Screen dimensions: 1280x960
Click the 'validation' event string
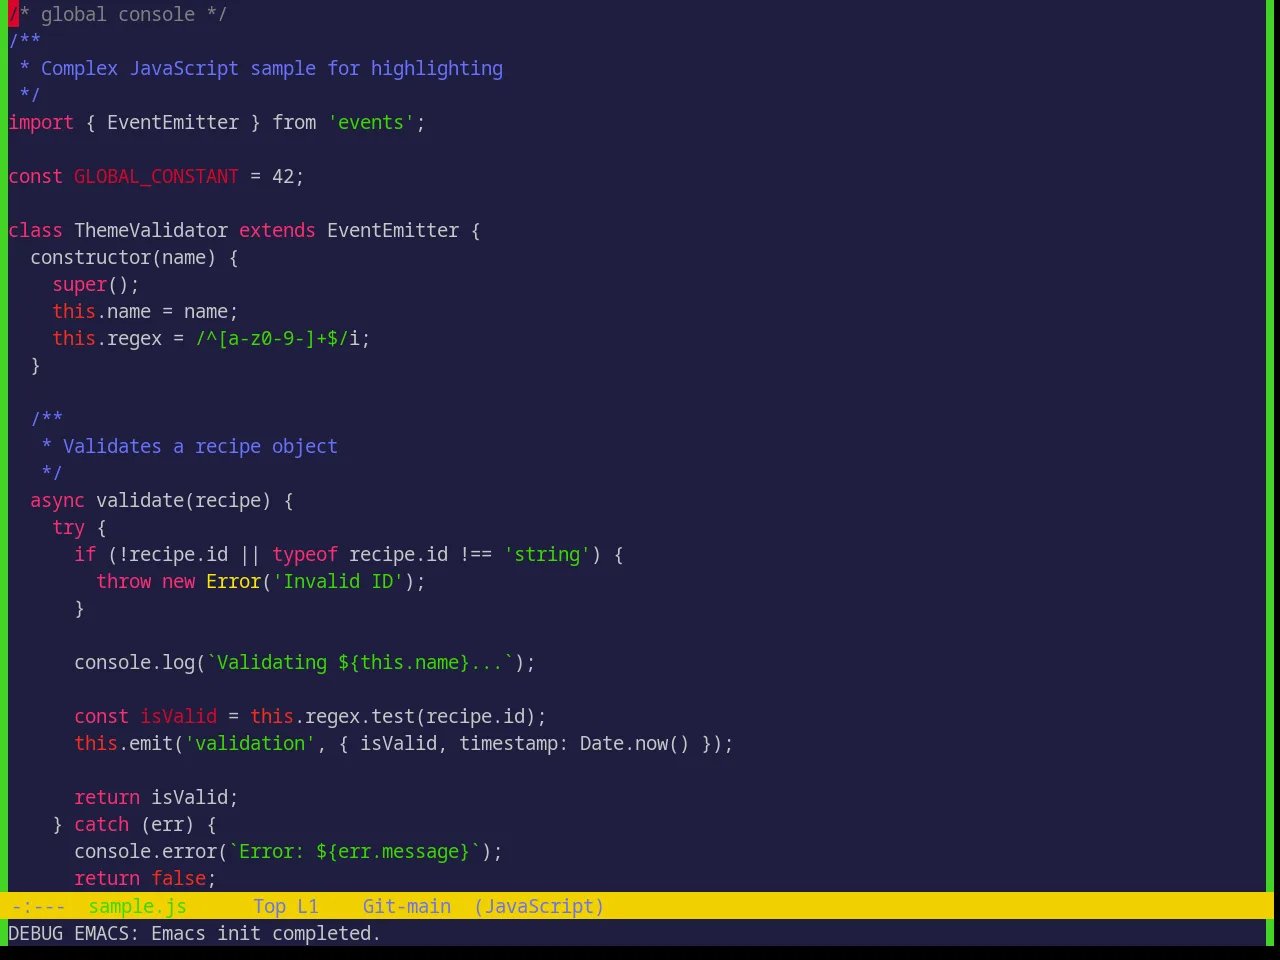tap(250, 743)
